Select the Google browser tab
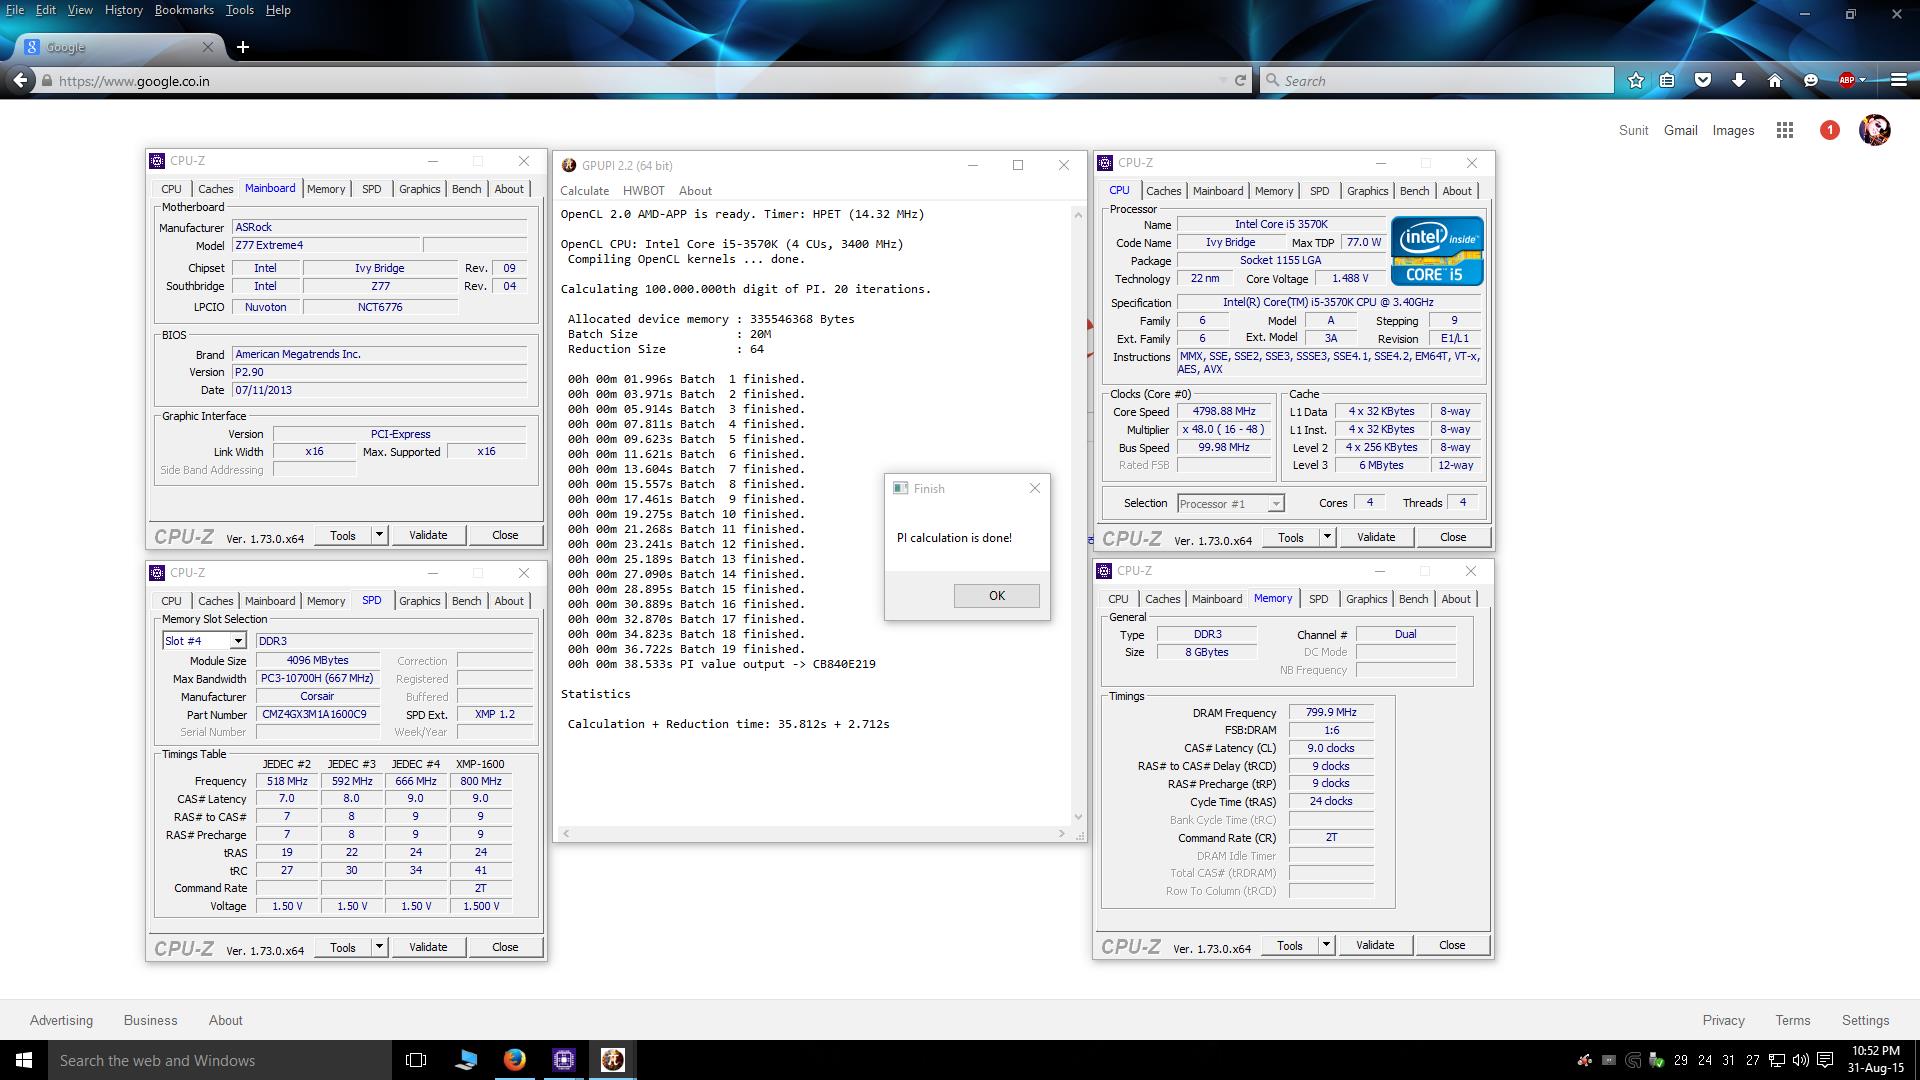The image size is (1920, 1080). coord(118,47)
